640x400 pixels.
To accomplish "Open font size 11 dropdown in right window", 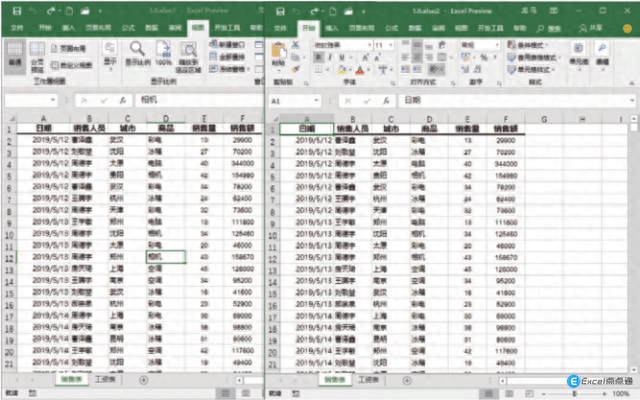I will pos(391,45).
